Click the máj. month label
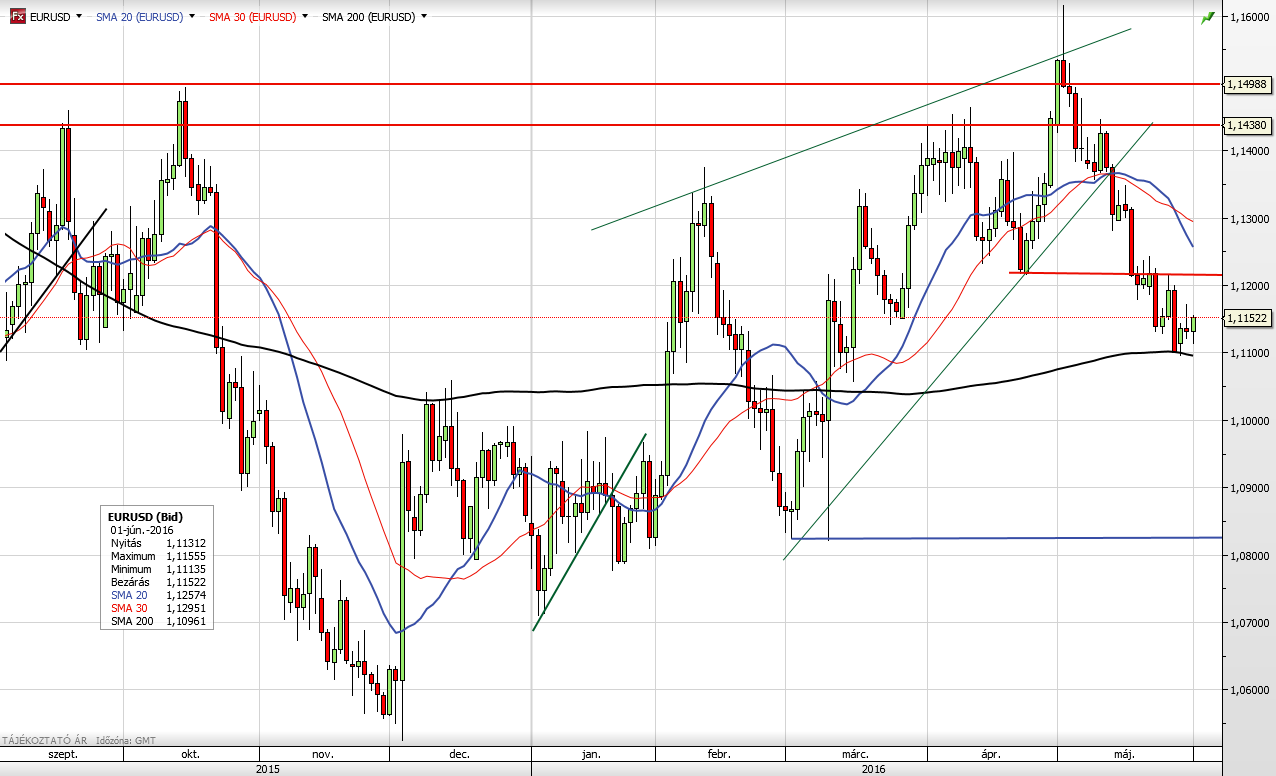Image resolution: width=1276 pixels, height=776 pixels. click(x=1125, y=755)
